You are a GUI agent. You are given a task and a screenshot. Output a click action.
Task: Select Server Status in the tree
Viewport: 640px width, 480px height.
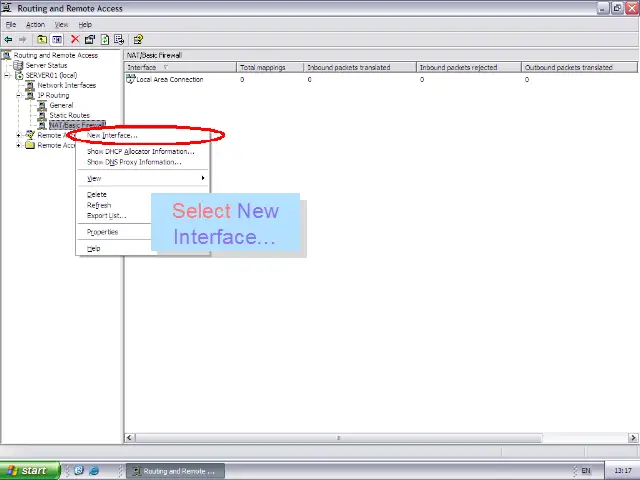tap(46, 65)
